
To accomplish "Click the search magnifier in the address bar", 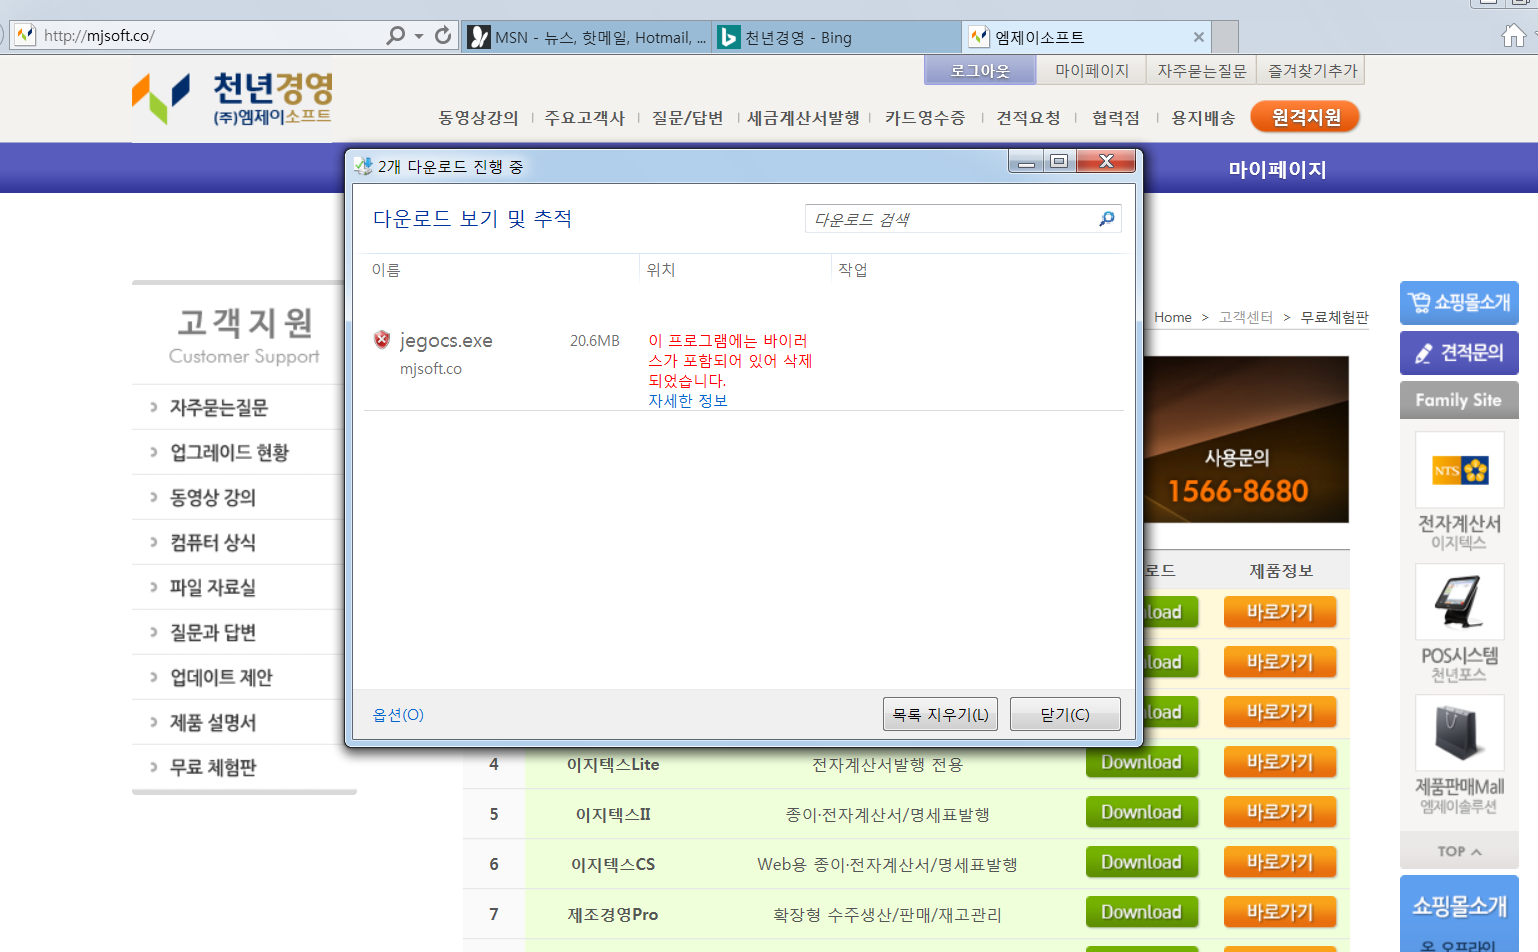I will [x=396, y=36].
